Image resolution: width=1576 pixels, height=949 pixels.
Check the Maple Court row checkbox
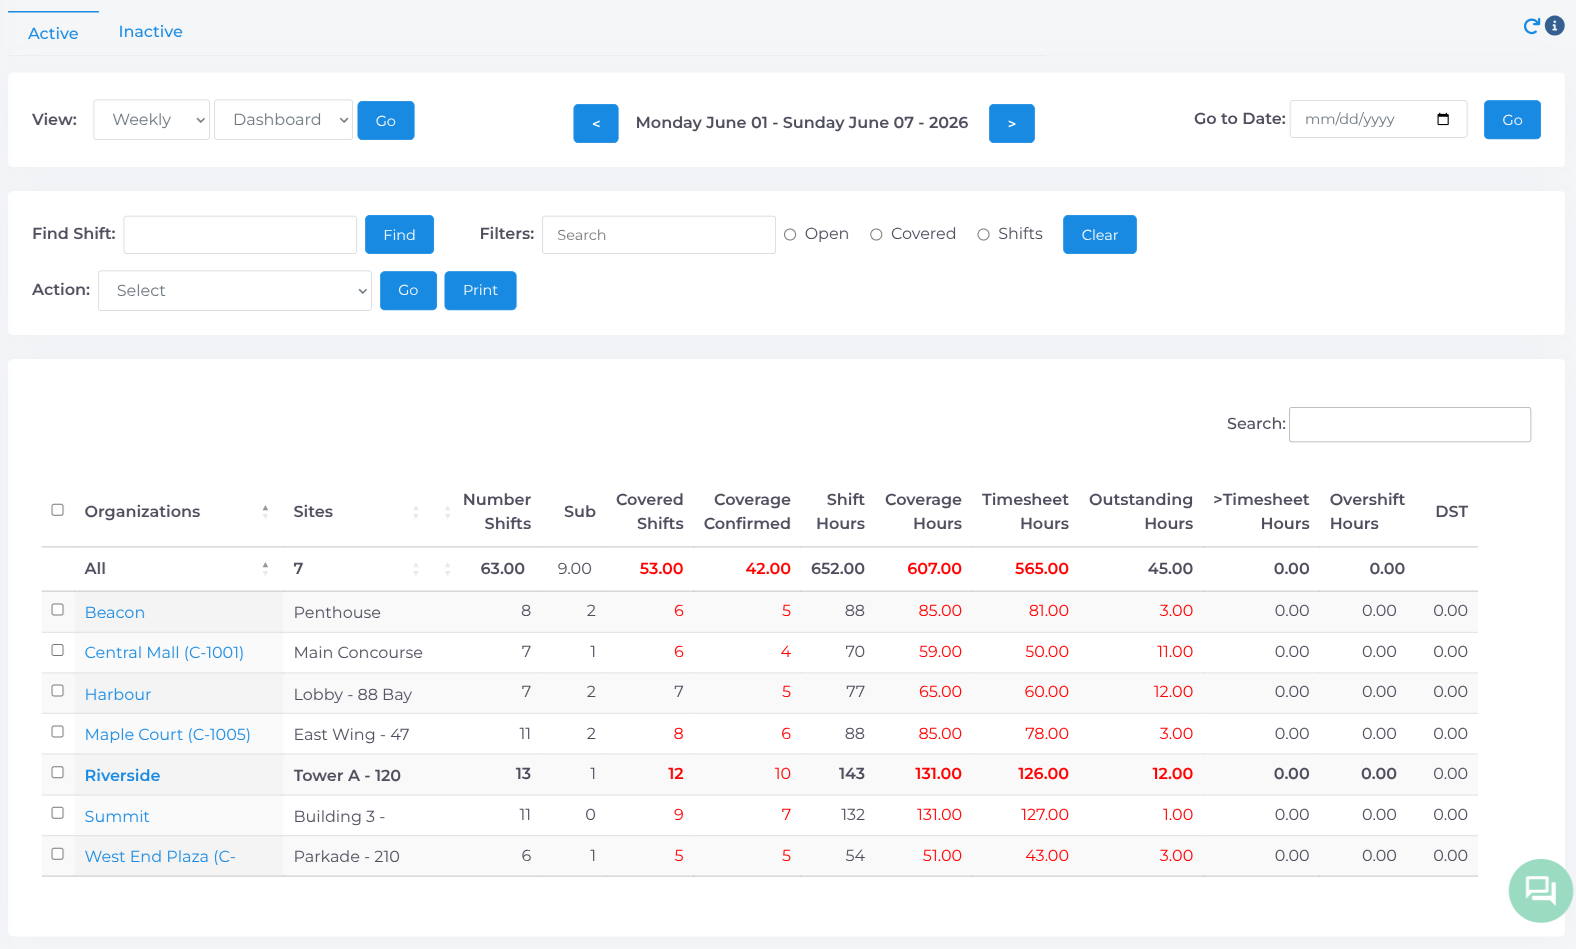(58, 732)
